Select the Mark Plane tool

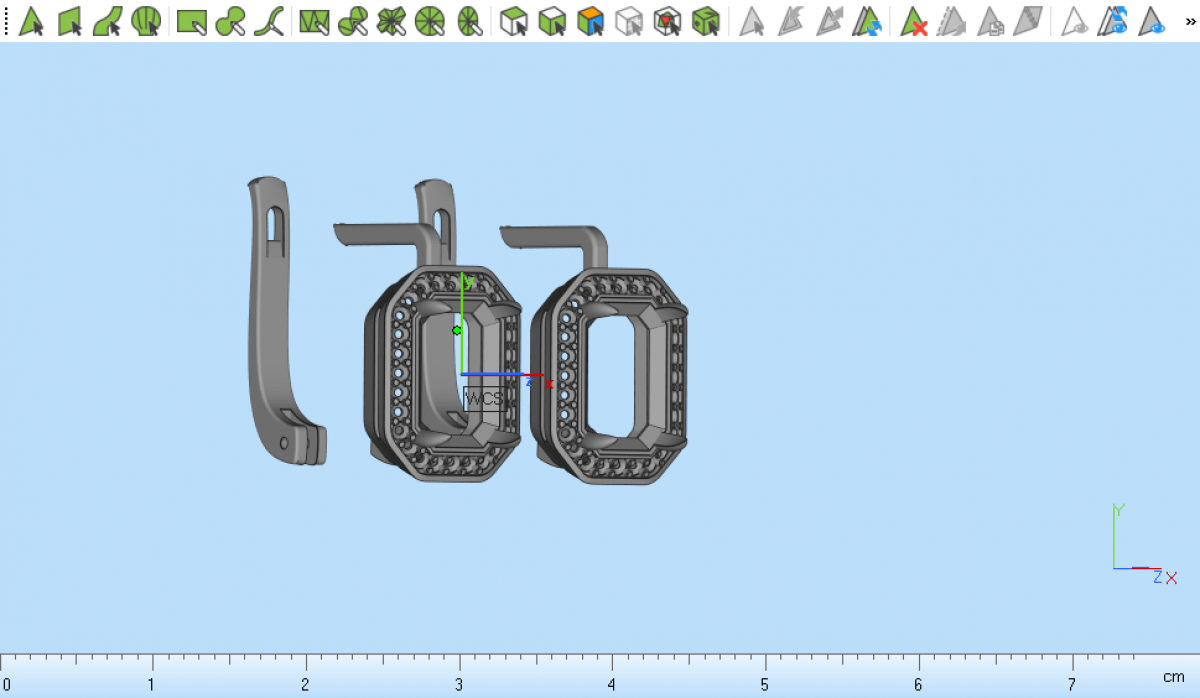(70, 21)
